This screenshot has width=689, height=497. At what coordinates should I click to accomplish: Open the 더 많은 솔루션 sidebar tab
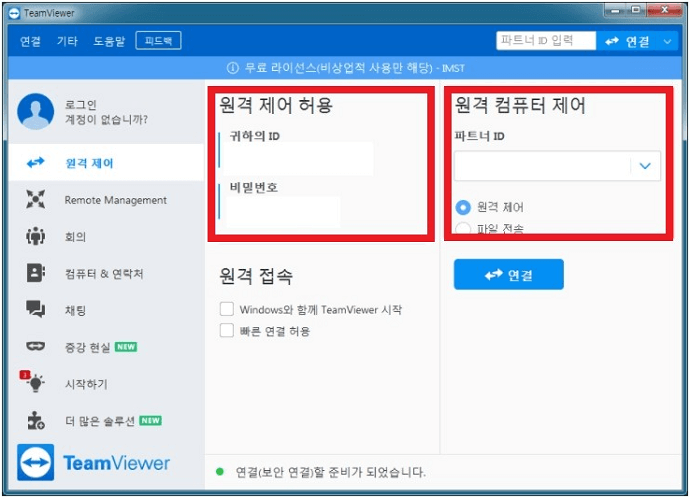pos(106,421)
